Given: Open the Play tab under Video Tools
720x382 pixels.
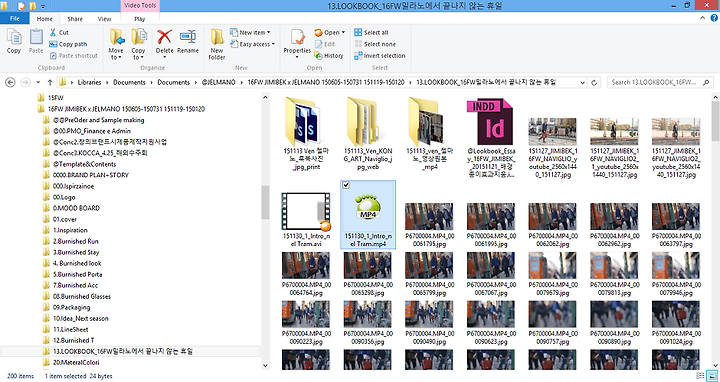Looking at the screenshot, I should 140,19.
